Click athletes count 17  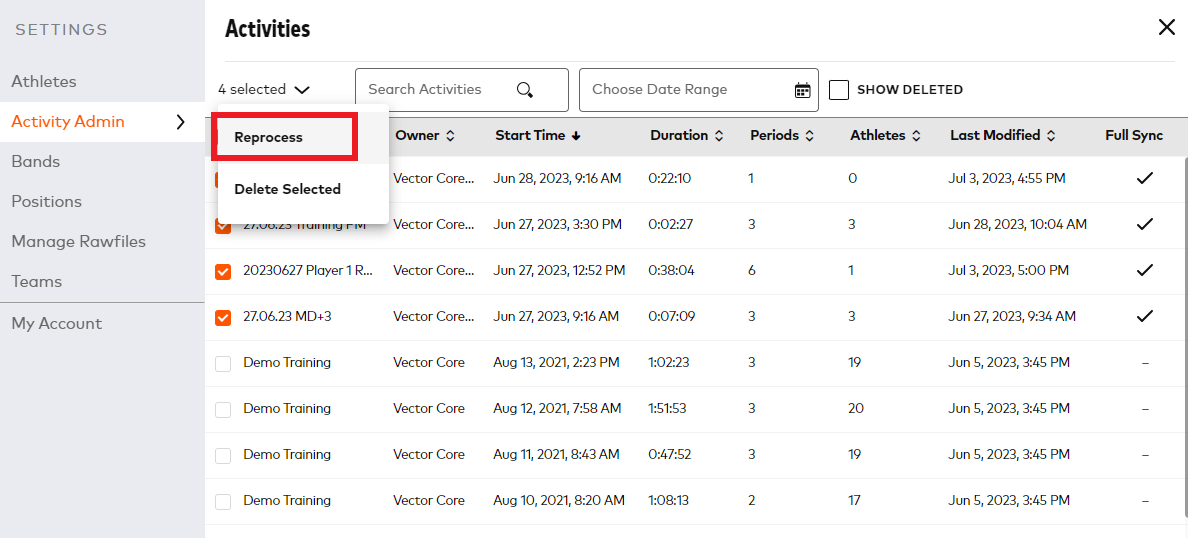coord(855,501)
